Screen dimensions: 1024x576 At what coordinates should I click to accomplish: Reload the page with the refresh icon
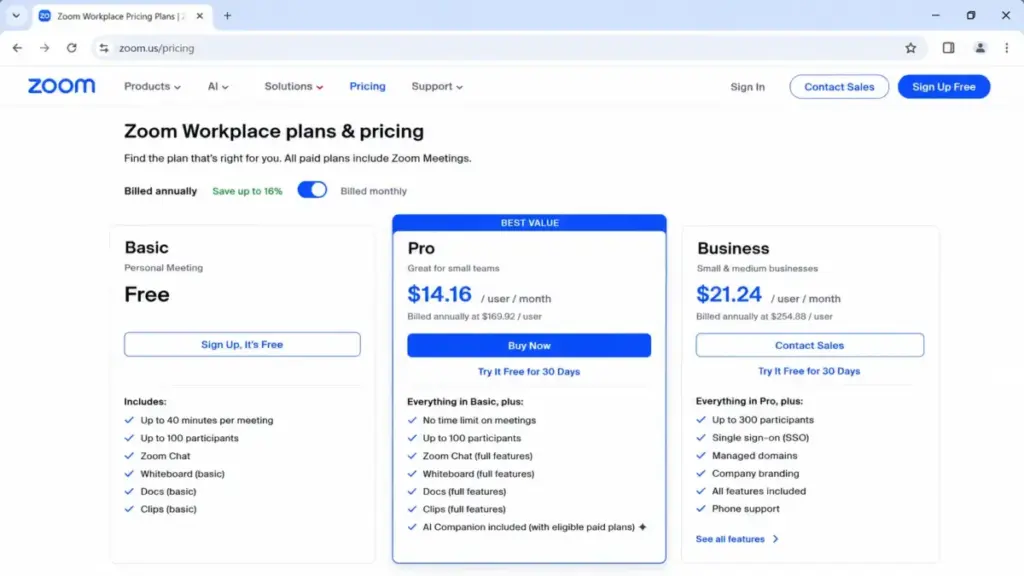72,48
